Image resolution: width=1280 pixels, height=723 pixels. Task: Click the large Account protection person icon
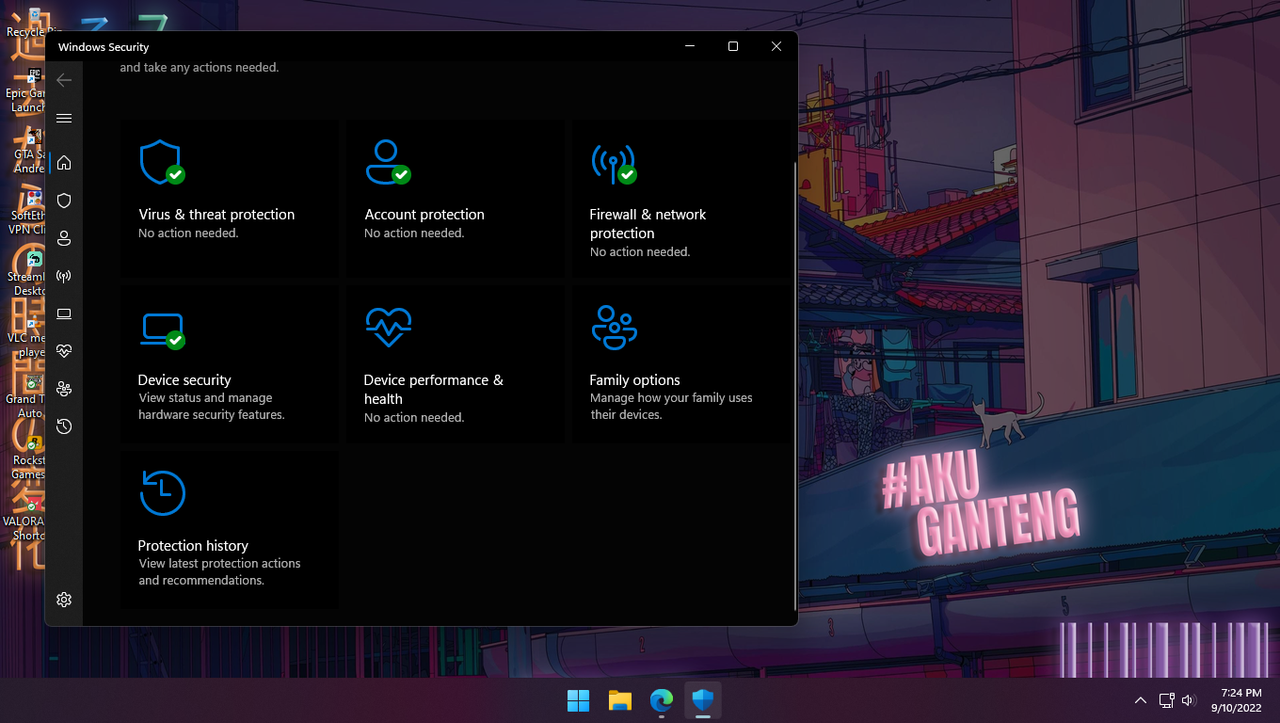pos(387,162)
